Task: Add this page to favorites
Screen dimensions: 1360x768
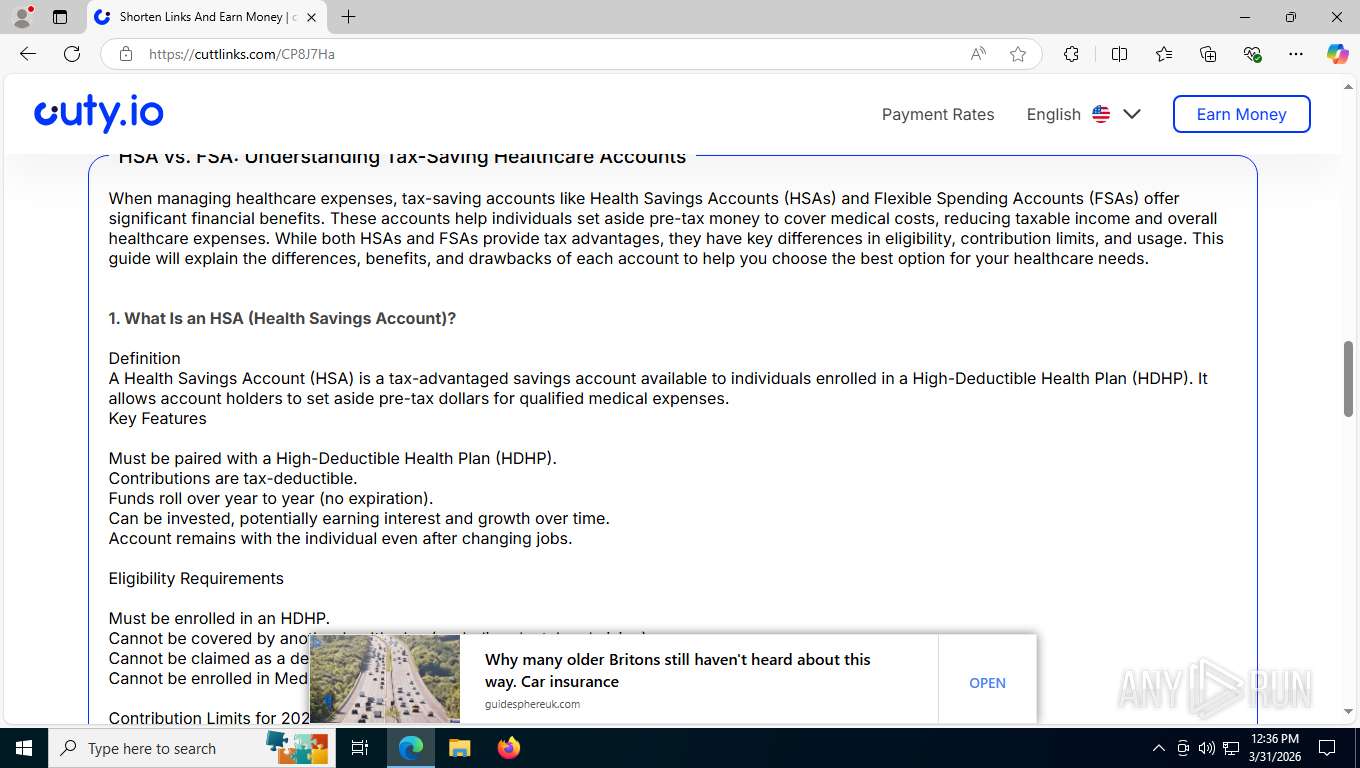Action: point(1018,54)
